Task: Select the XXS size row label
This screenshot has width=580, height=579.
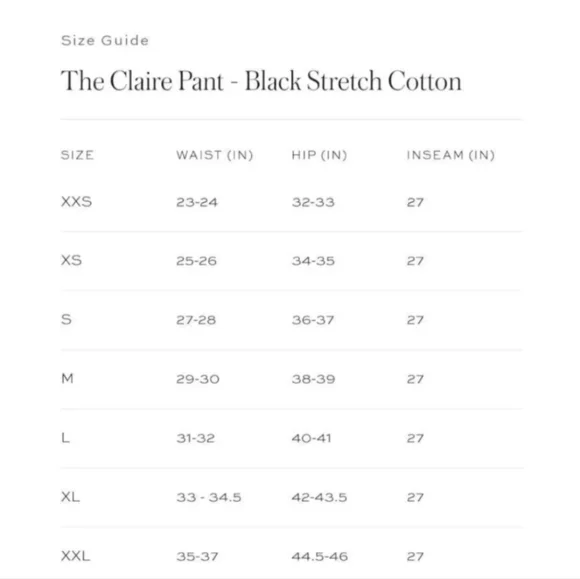Action: (76, 202)
